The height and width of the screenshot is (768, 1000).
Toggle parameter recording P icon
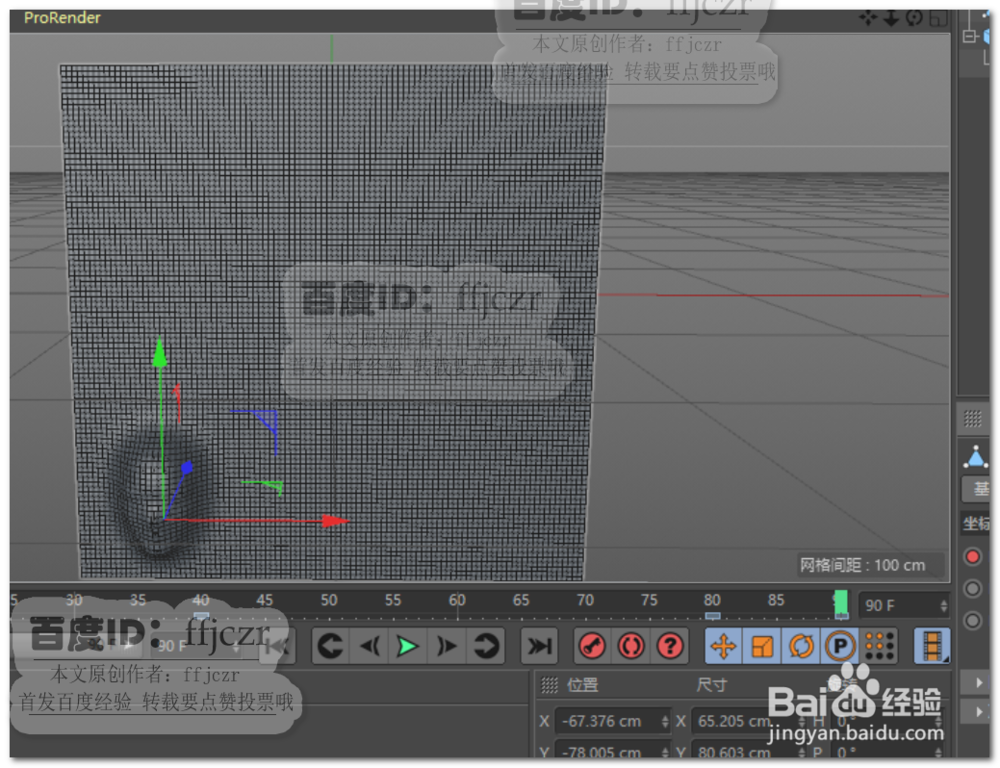click(840, 646)
